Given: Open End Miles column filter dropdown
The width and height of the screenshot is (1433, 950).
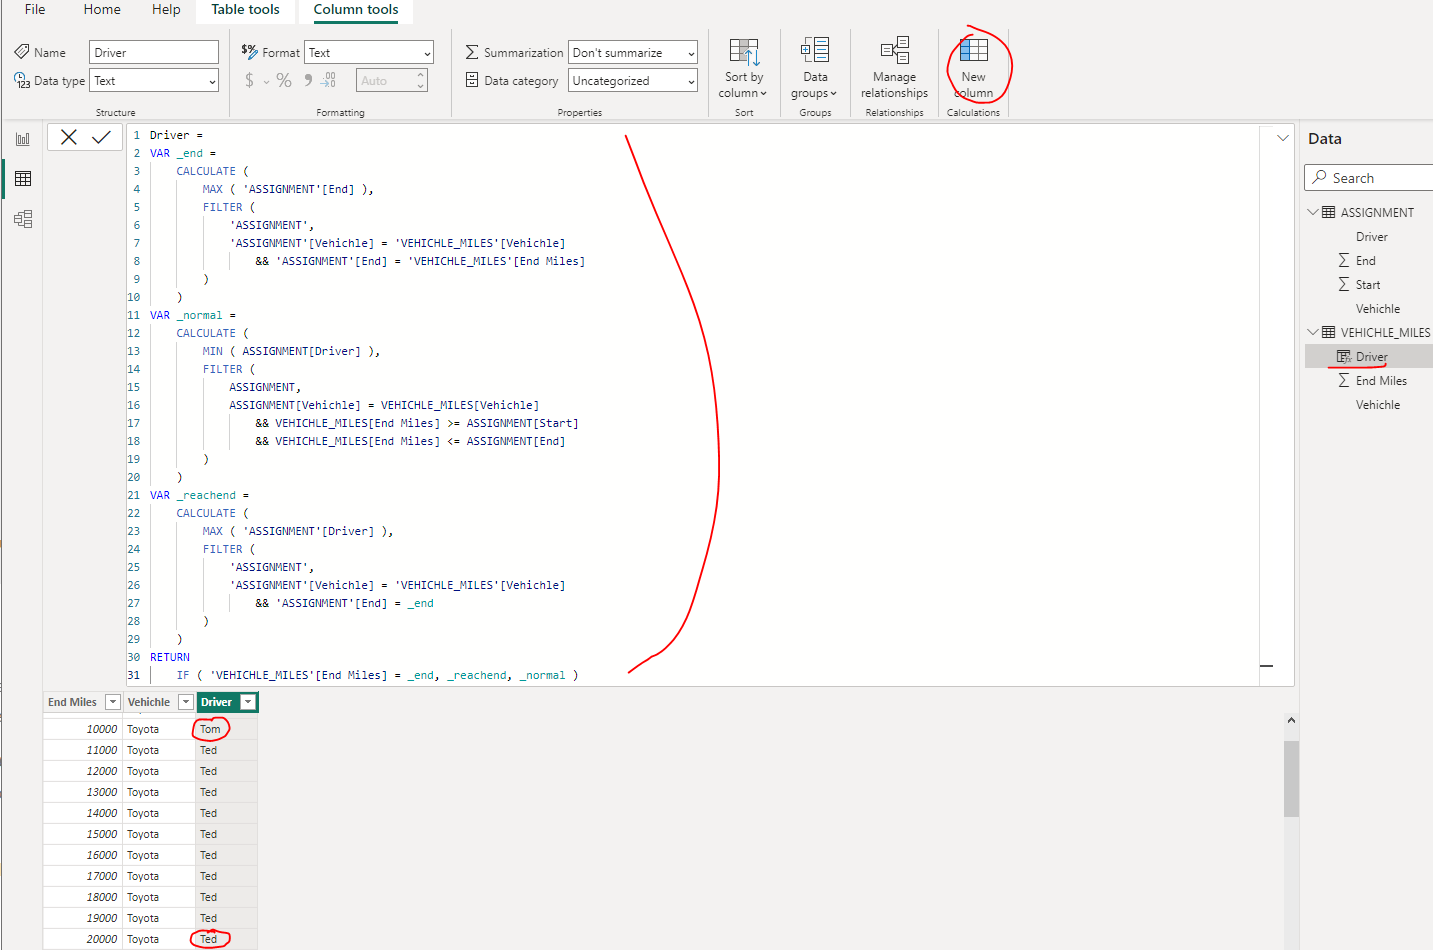Looking at the screenshot, I should (x=113, y=702).
